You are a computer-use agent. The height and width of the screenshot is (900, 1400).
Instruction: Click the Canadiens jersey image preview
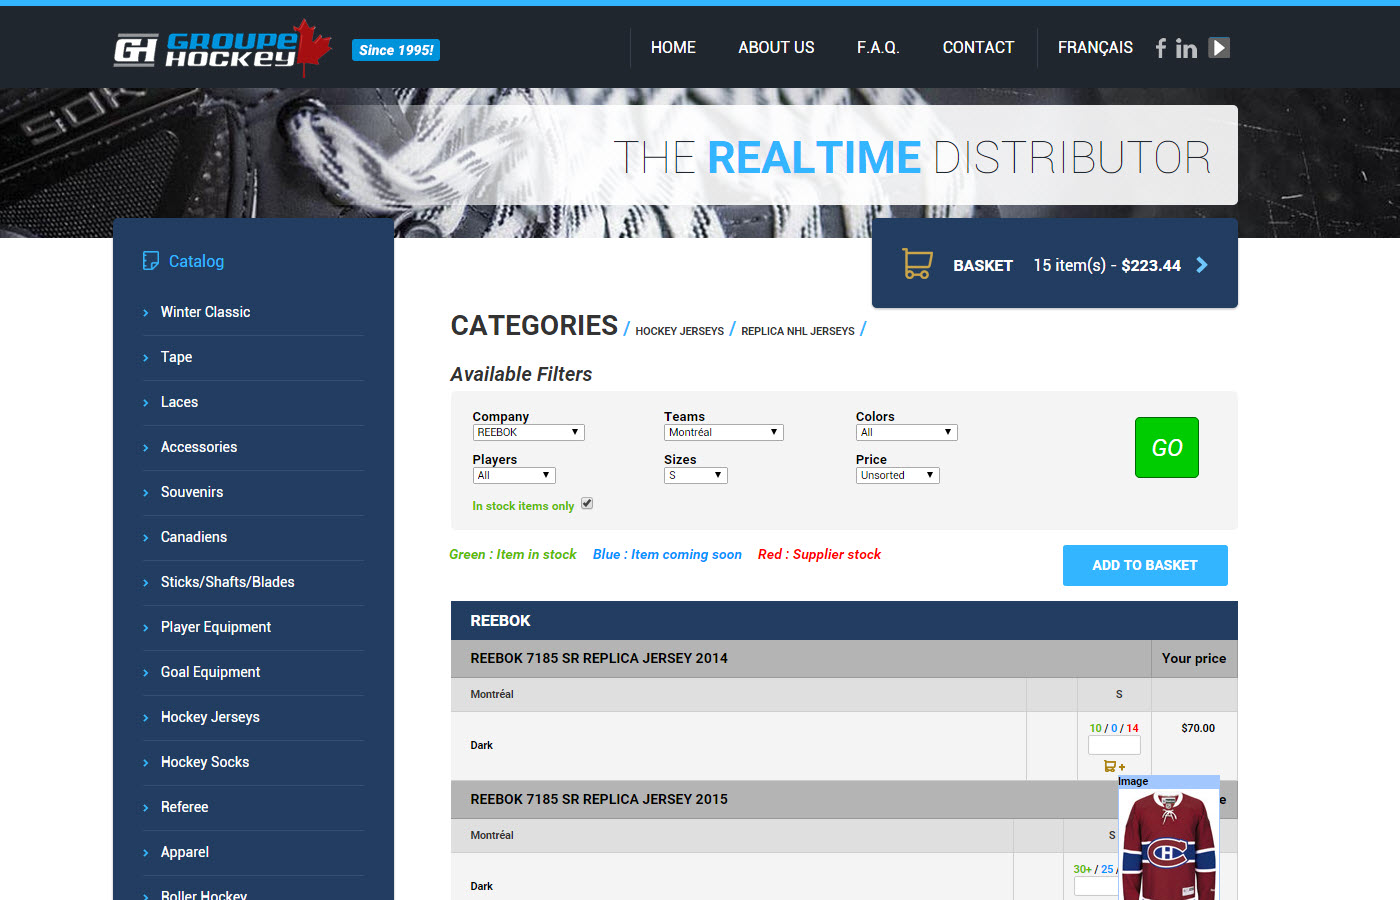point(1168,845)
